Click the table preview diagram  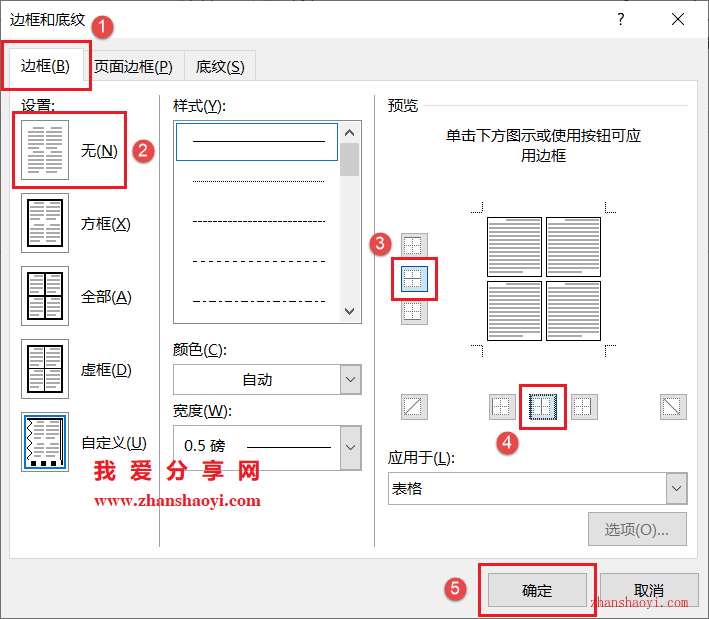[x=544, y=279]
